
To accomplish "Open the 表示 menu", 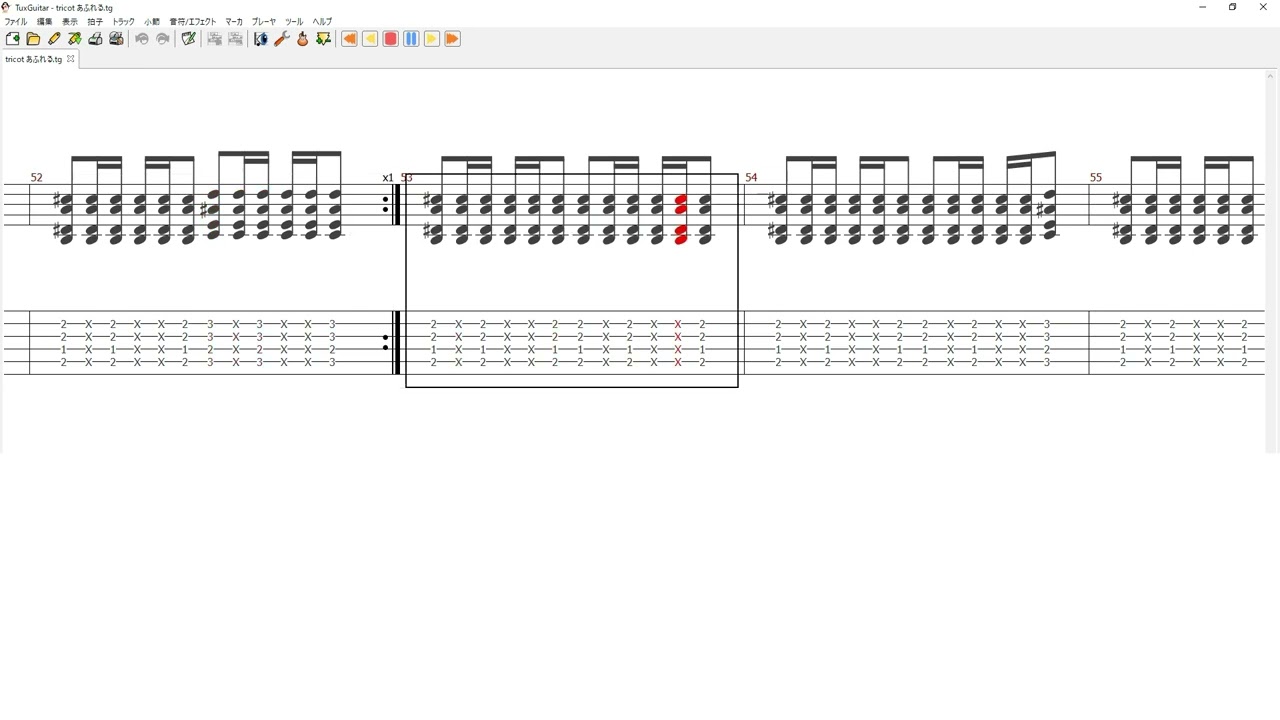I will [70, 21].
